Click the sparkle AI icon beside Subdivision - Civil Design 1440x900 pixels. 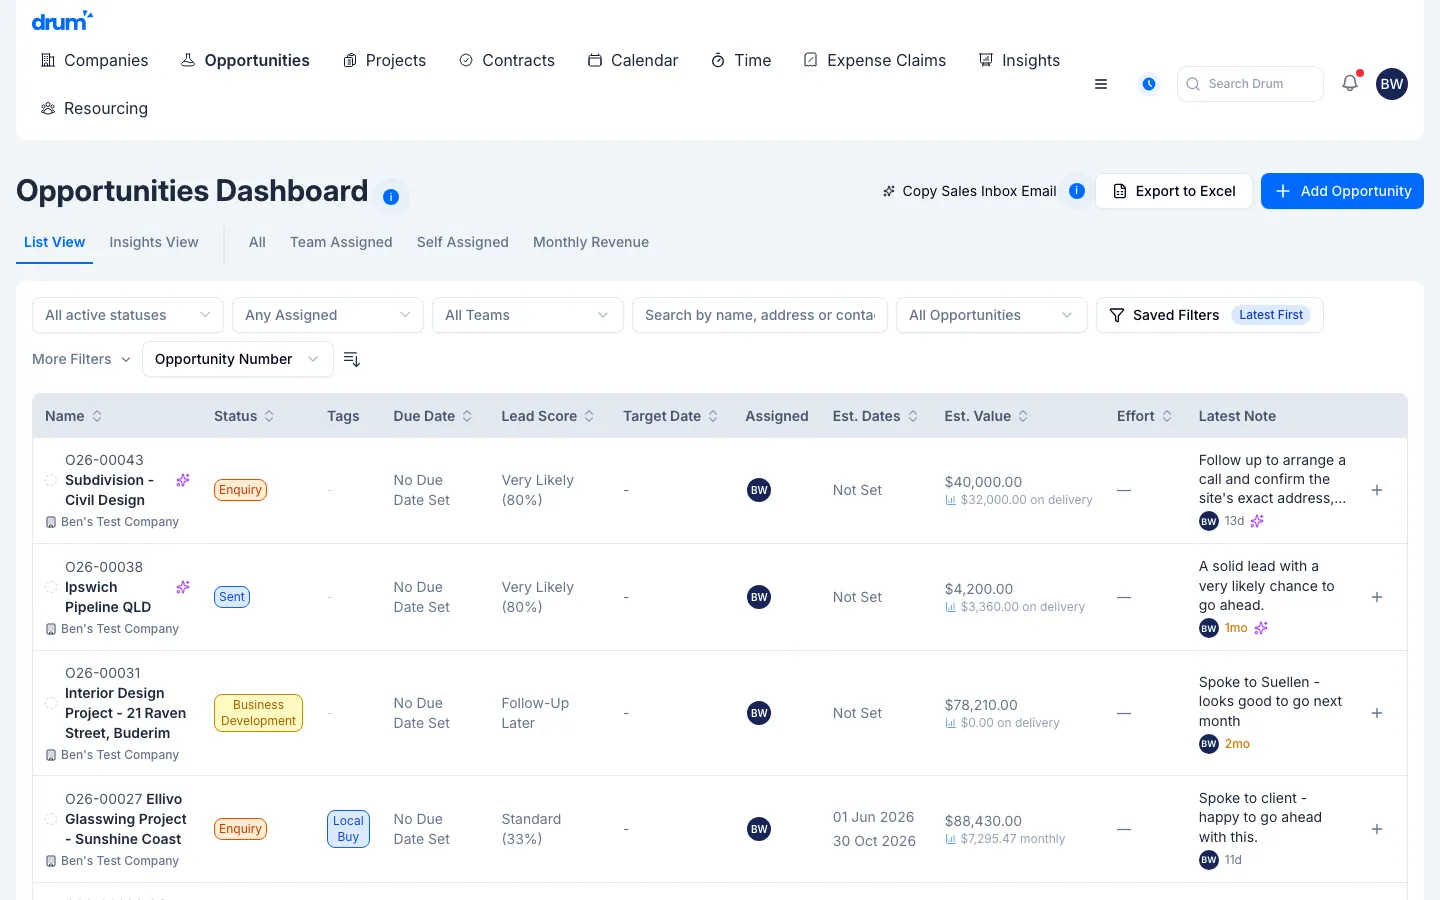coord(183,480)
